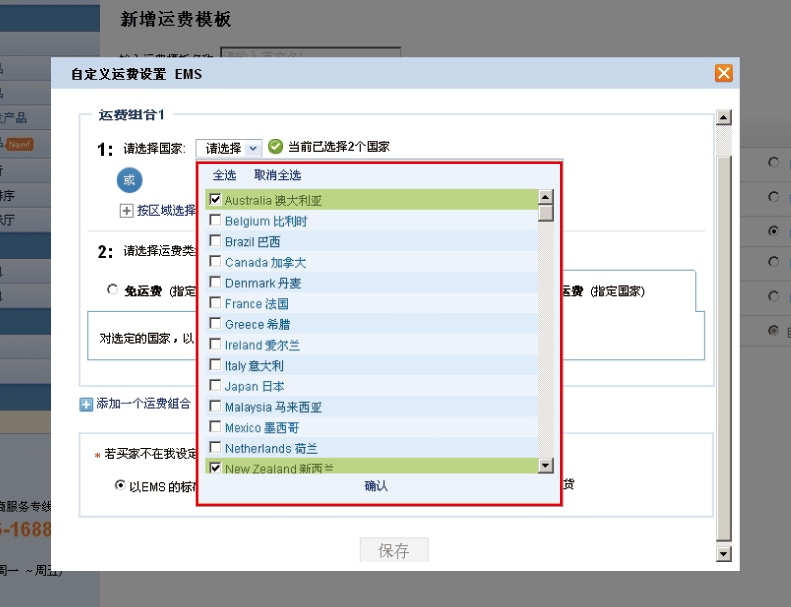Click the dialog scroll-down arrow
The width and height of the screenshot is (791, 607).
pyautogui.click(x=723, y=554)
